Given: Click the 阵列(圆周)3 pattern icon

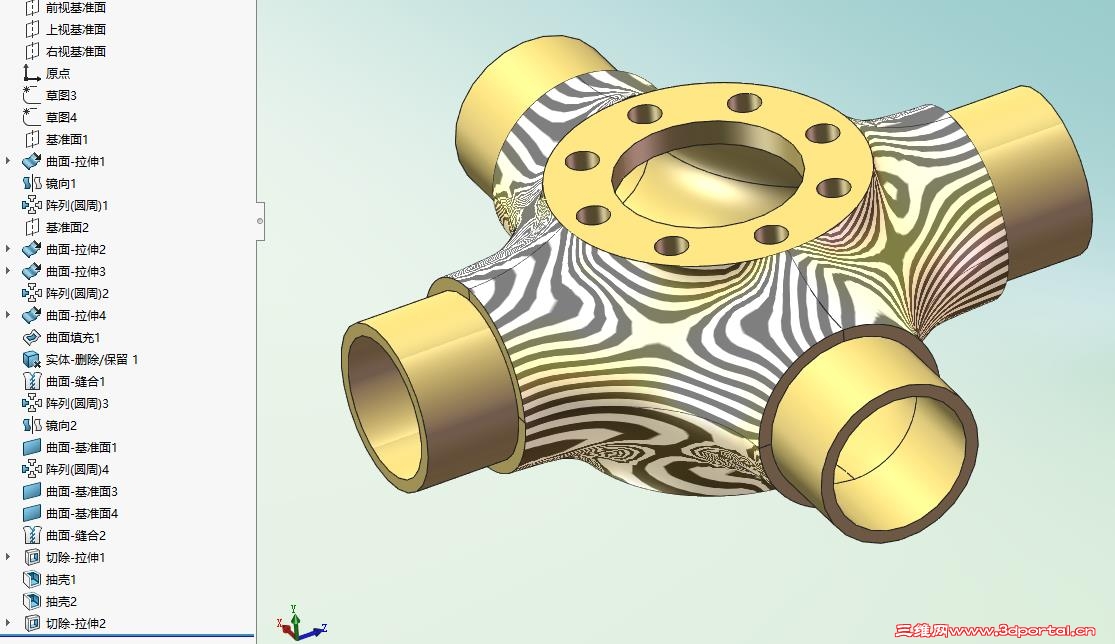Looking at the screenshot, I should point(32,404).
